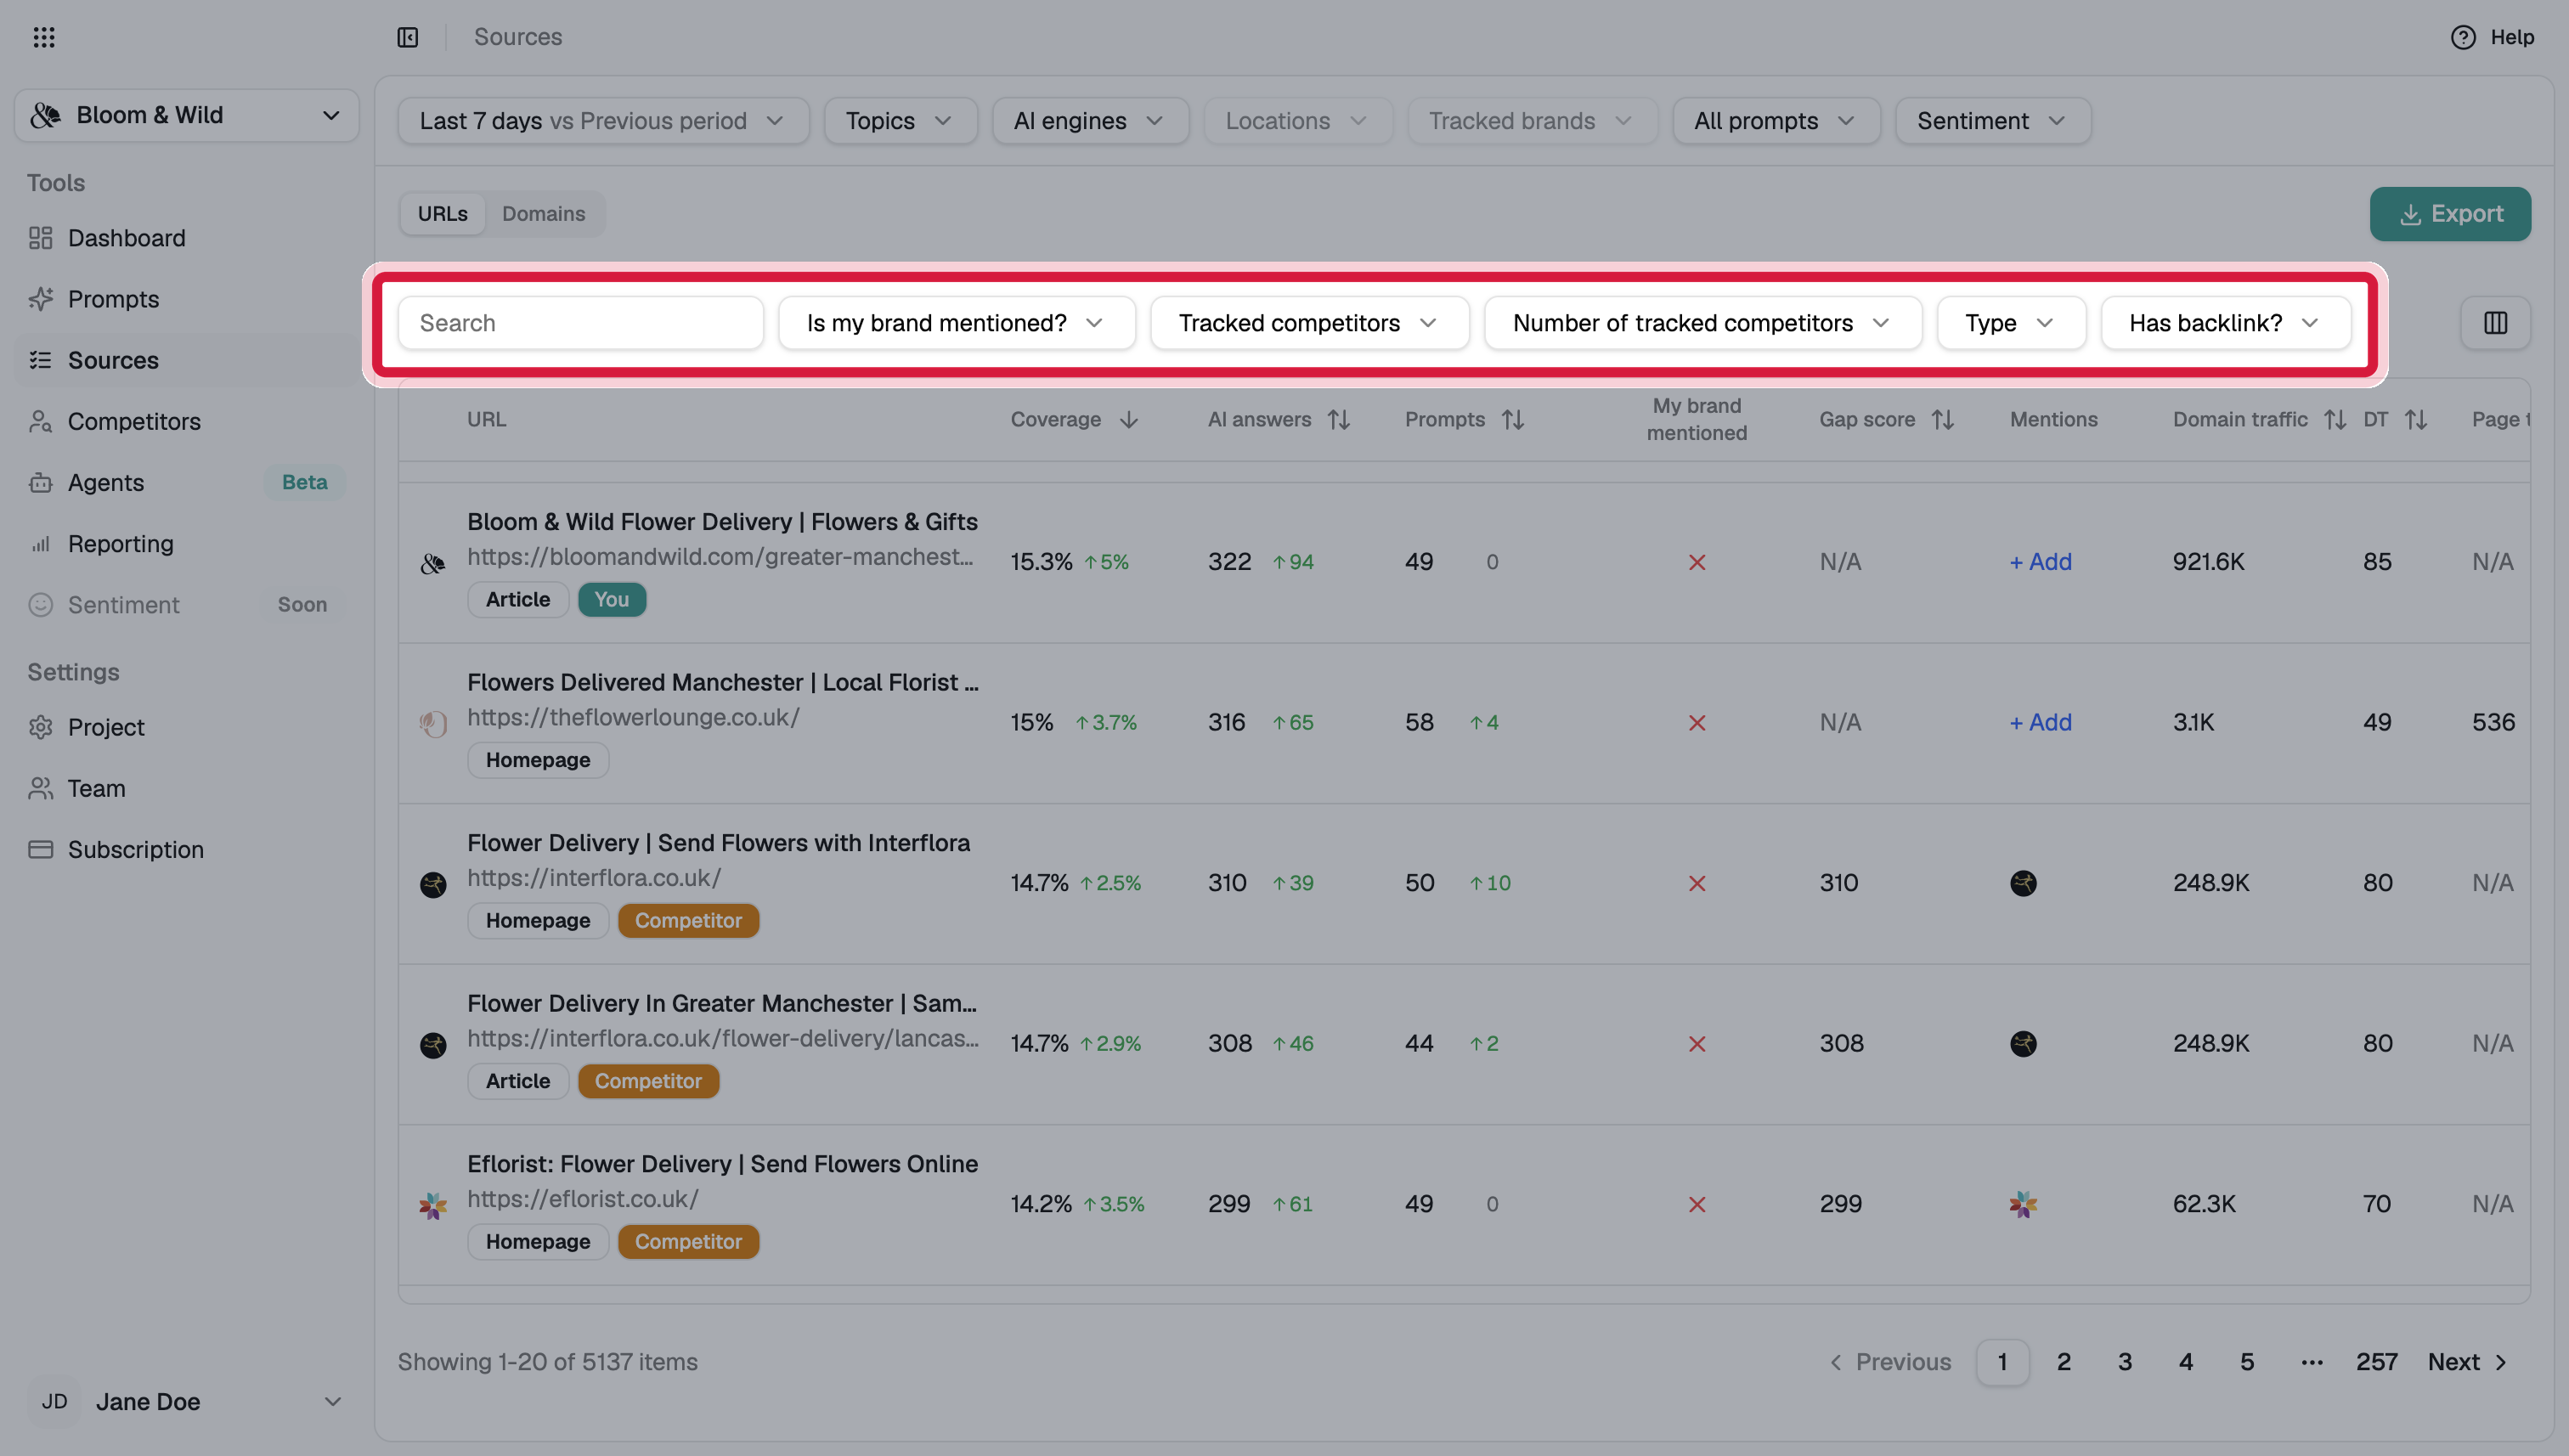
Task: Jump to last page 257
Action: click(2376, 1362)
